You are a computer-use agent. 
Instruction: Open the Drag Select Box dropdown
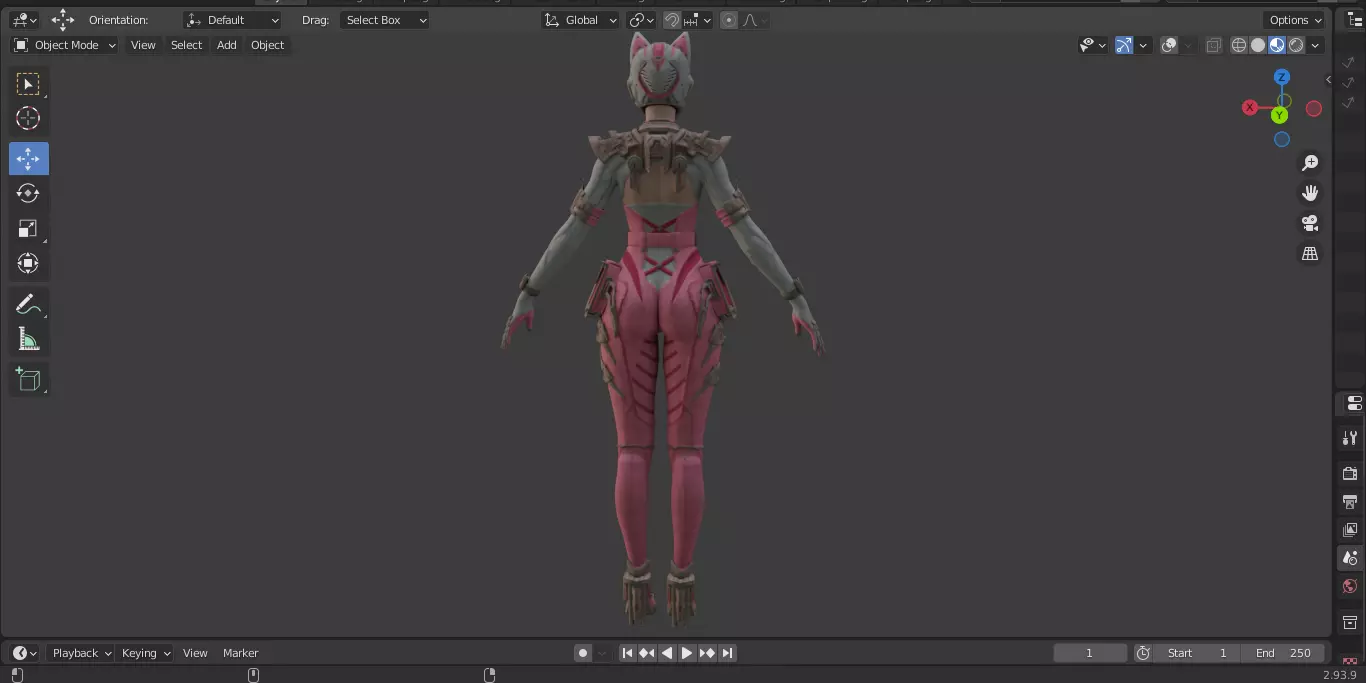(385, 20)
